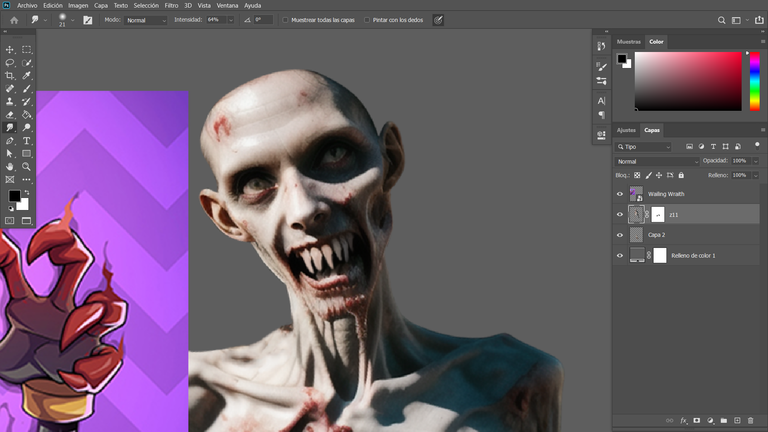This screenshot has width=768, height=432.
Task: Open the brush preset picker dropdown
Action: click(x=73, y=20)
